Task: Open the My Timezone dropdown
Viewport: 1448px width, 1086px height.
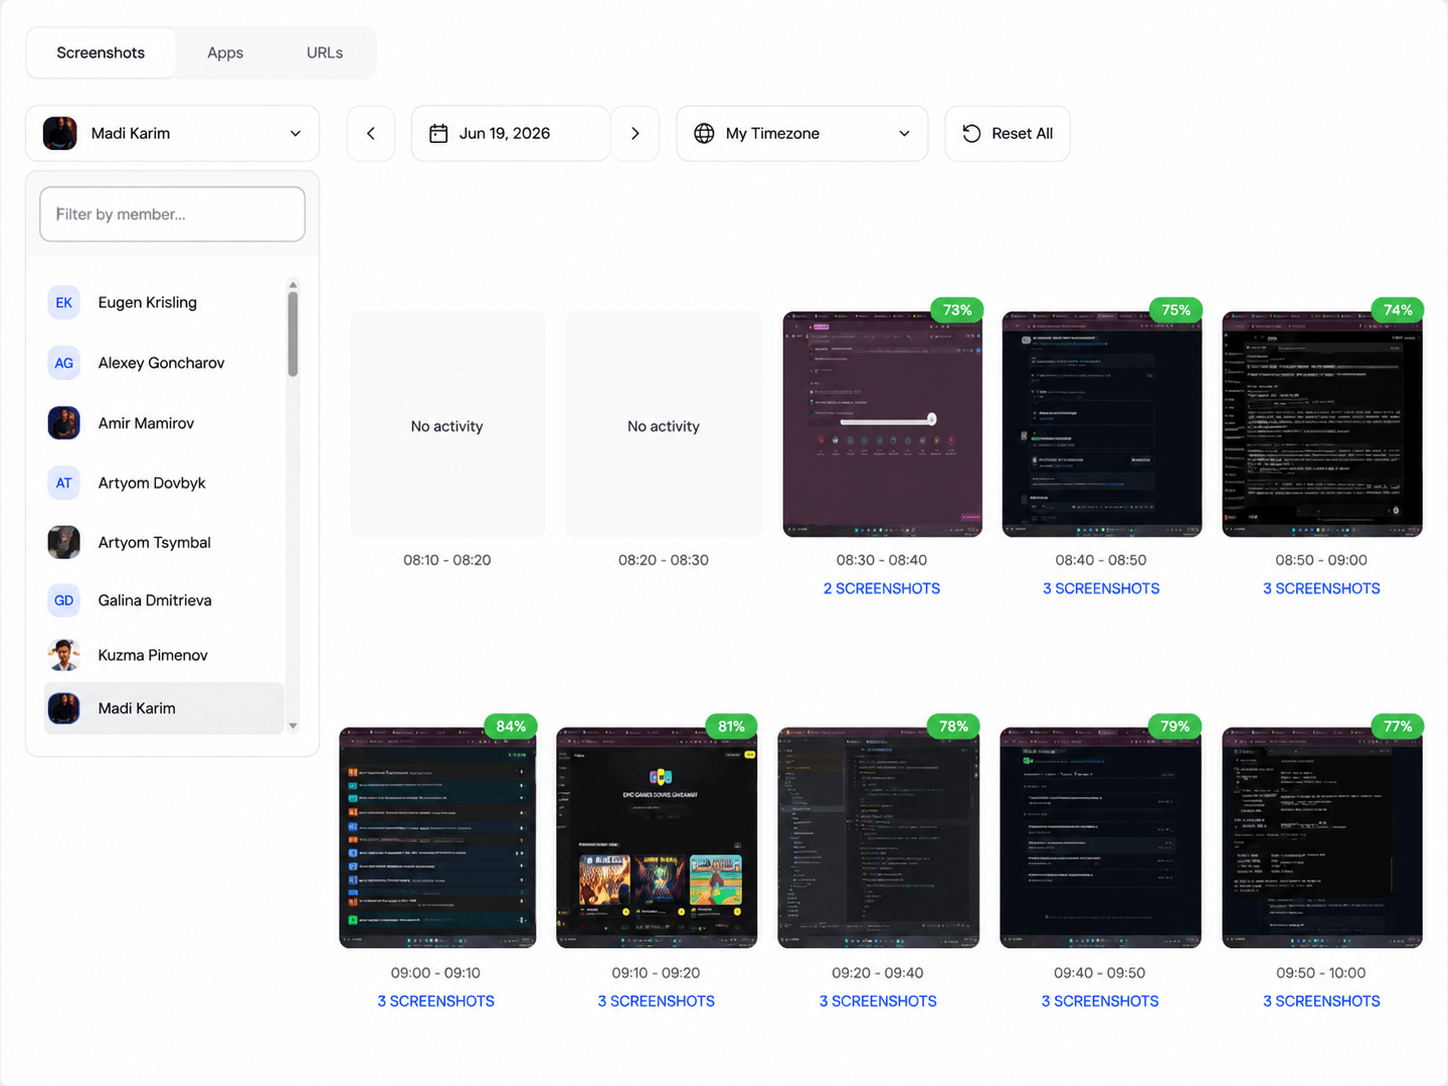Action: 802,133
